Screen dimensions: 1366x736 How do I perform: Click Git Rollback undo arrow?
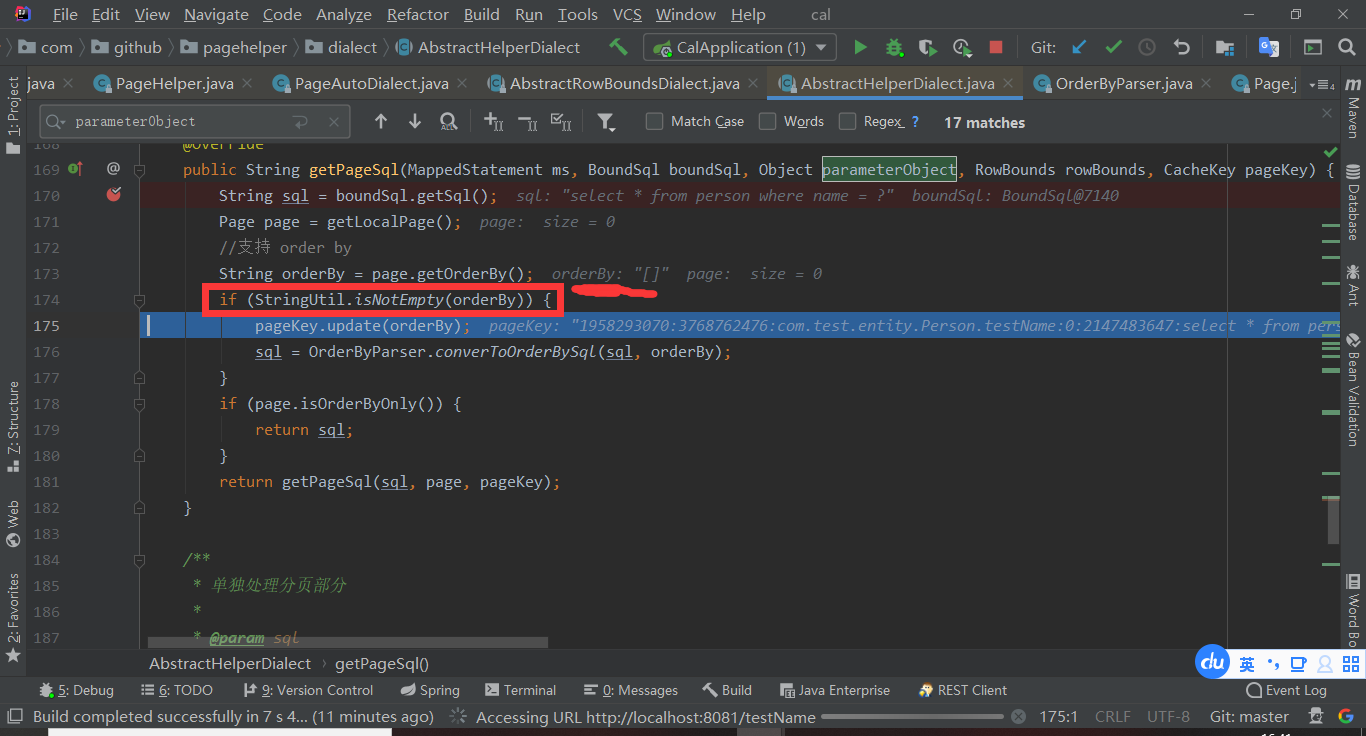(x=1182, y=47)
